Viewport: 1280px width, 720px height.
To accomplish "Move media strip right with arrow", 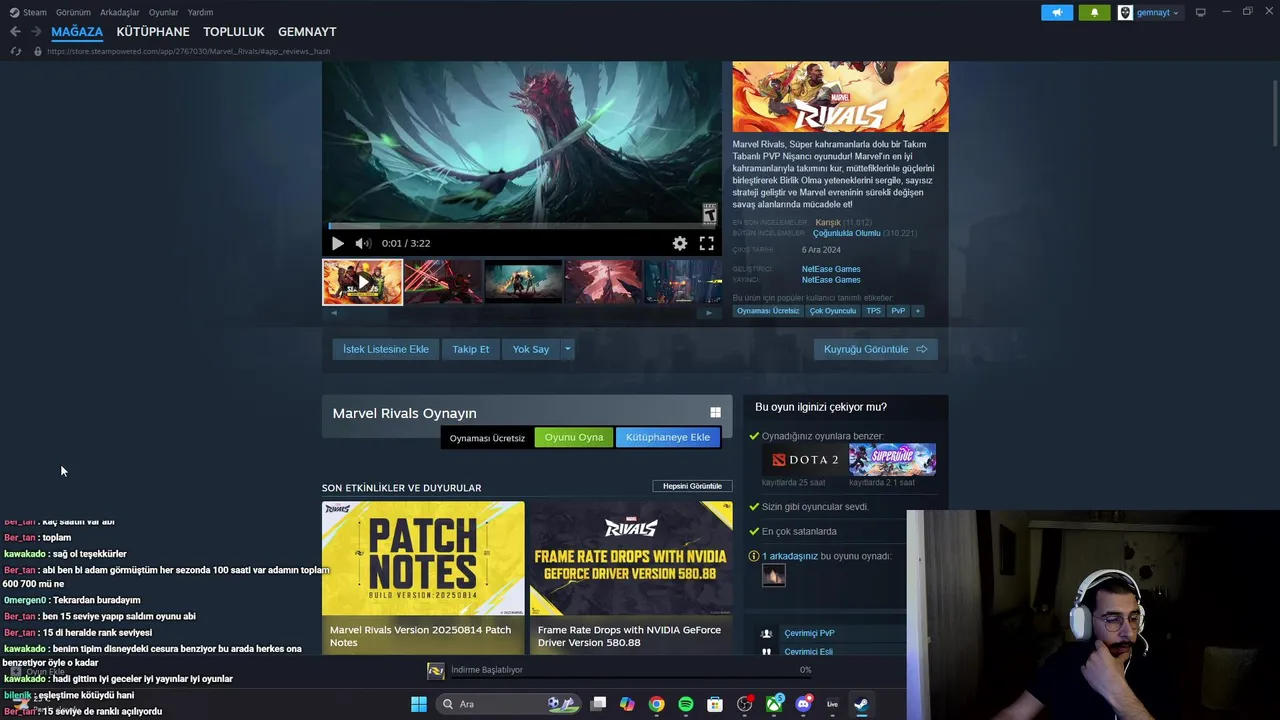I will point(709,312).
